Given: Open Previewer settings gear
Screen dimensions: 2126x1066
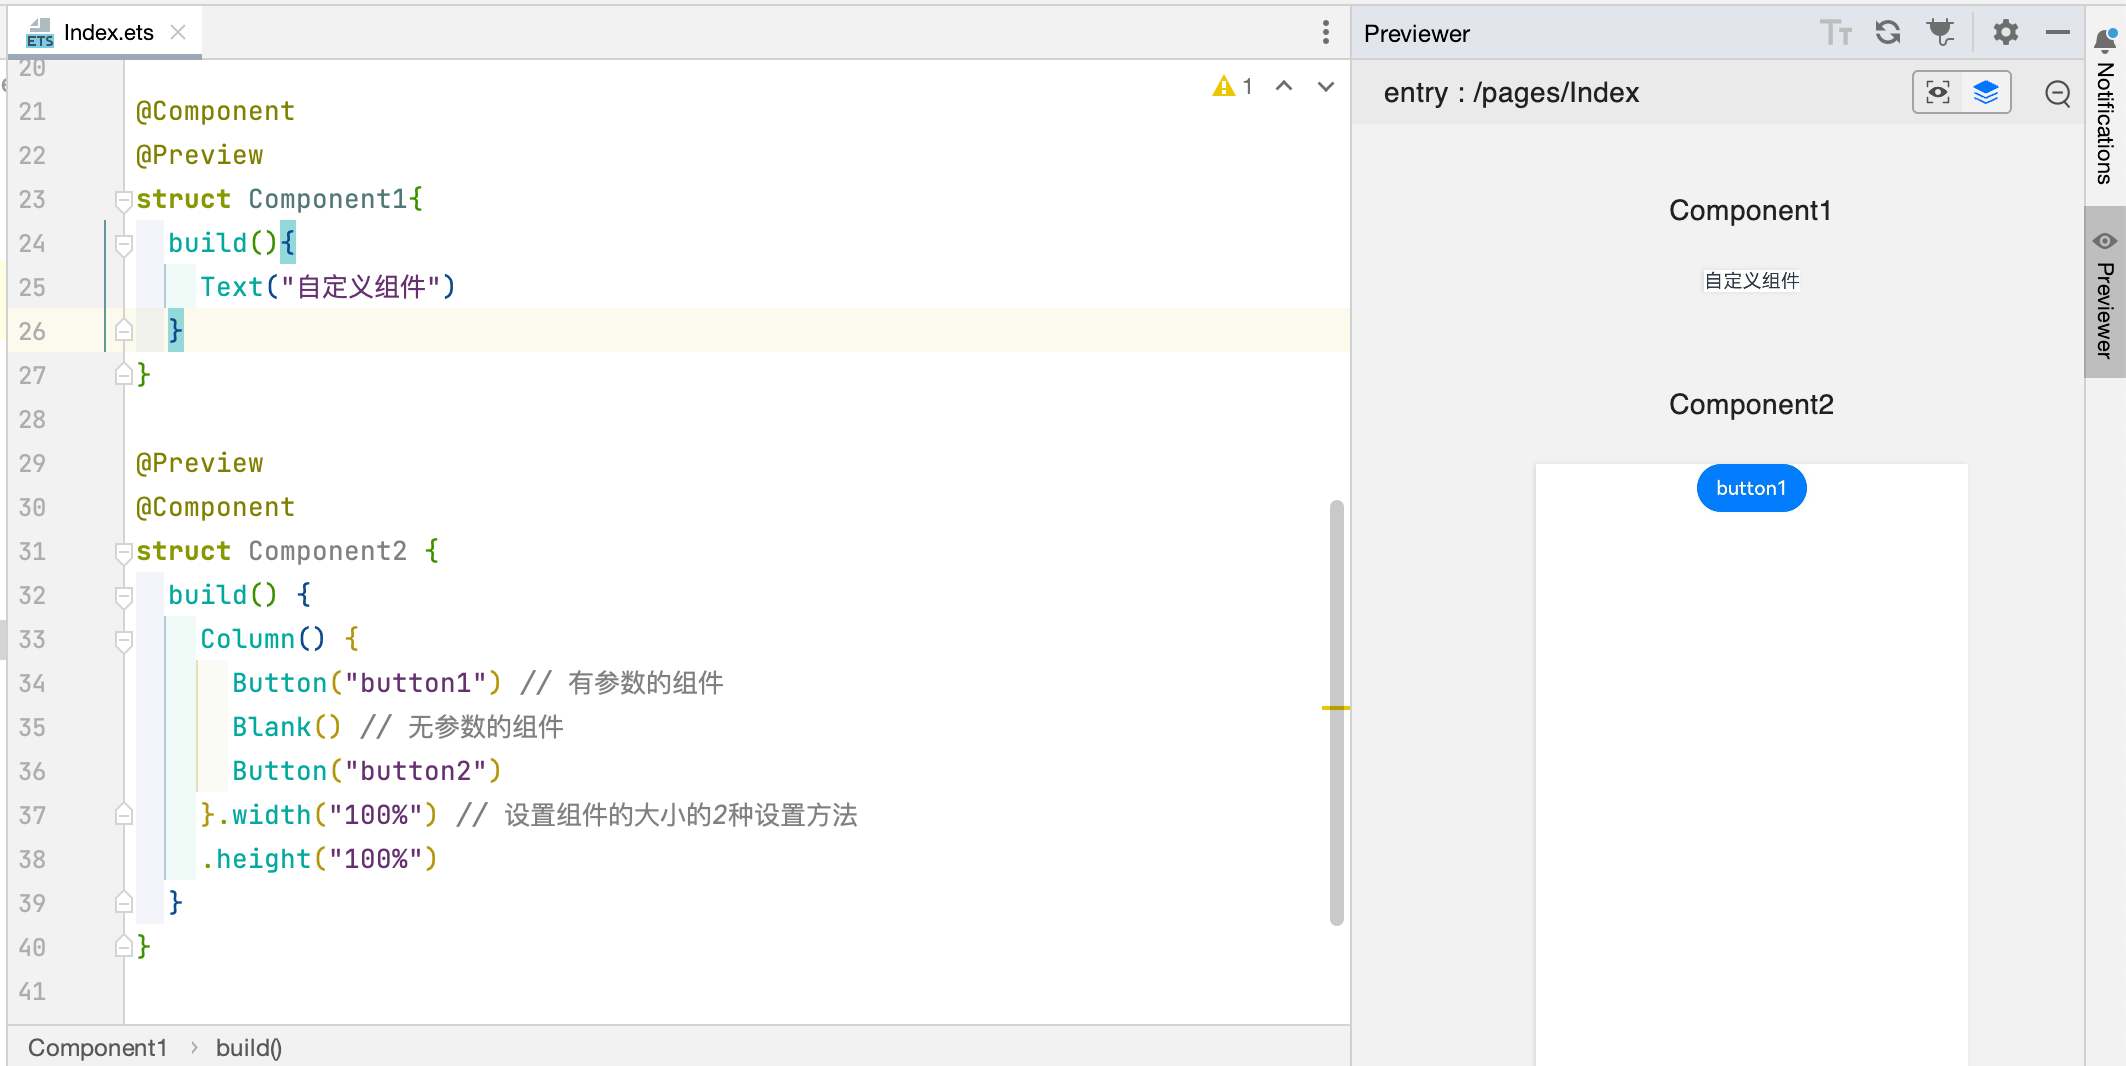Looking at the screenshot, I should tap(2005, 33).
